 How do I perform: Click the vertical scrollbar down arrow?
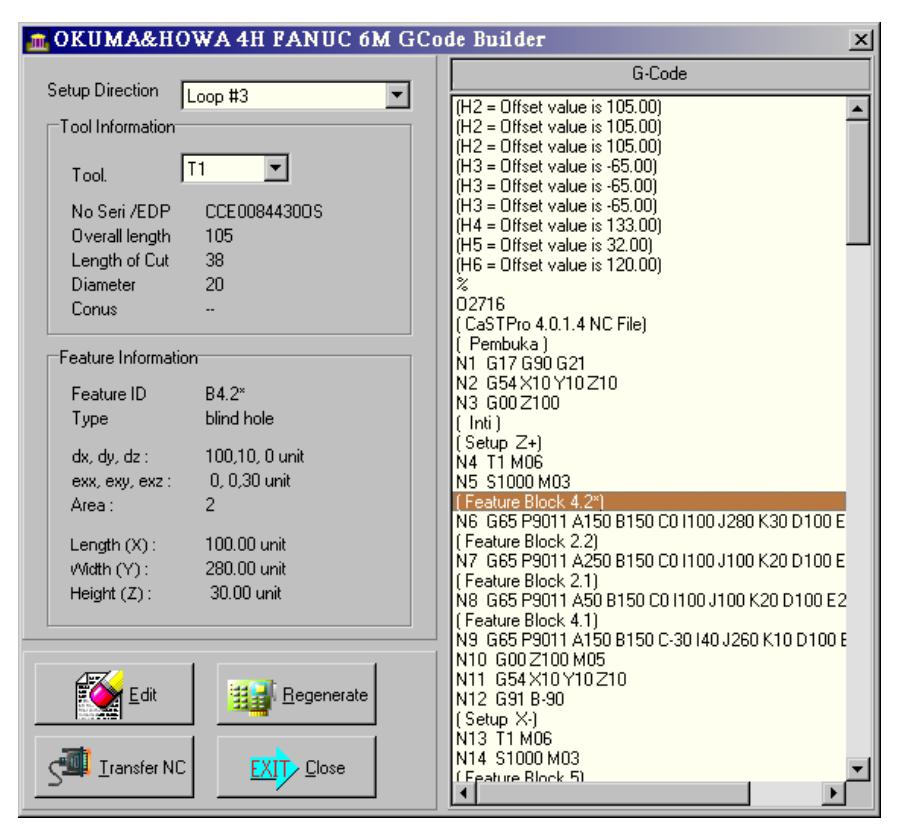[x=857, y=769]
